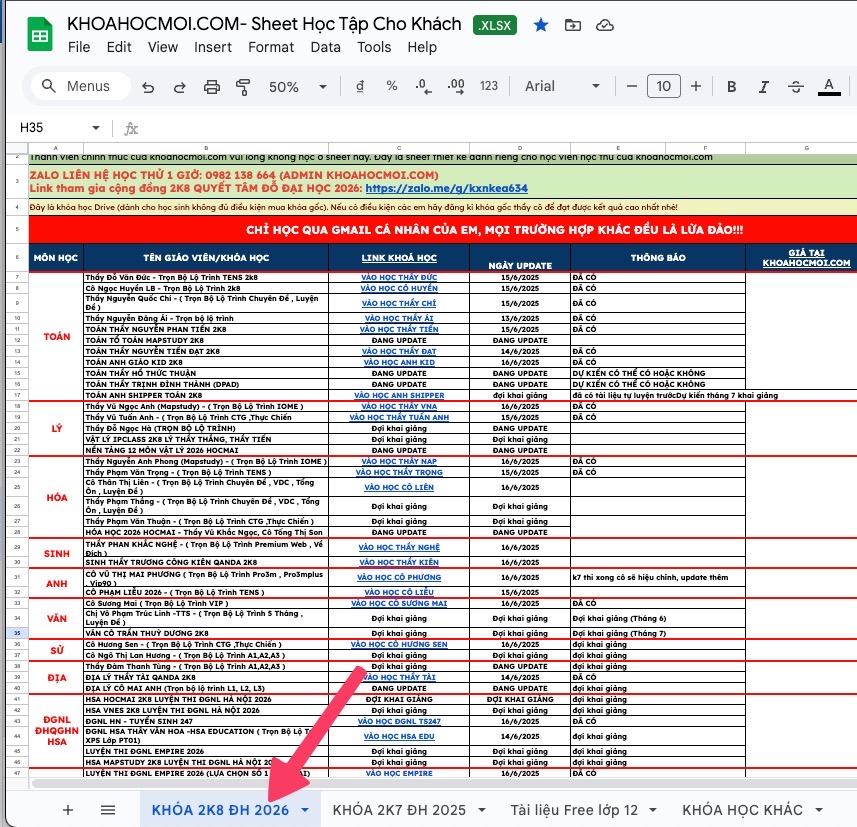Open KHÓA 2K7 ĐH 2025 tab dropdown arrow
This screenshot has width=857, height=827.
click(482, 810)
